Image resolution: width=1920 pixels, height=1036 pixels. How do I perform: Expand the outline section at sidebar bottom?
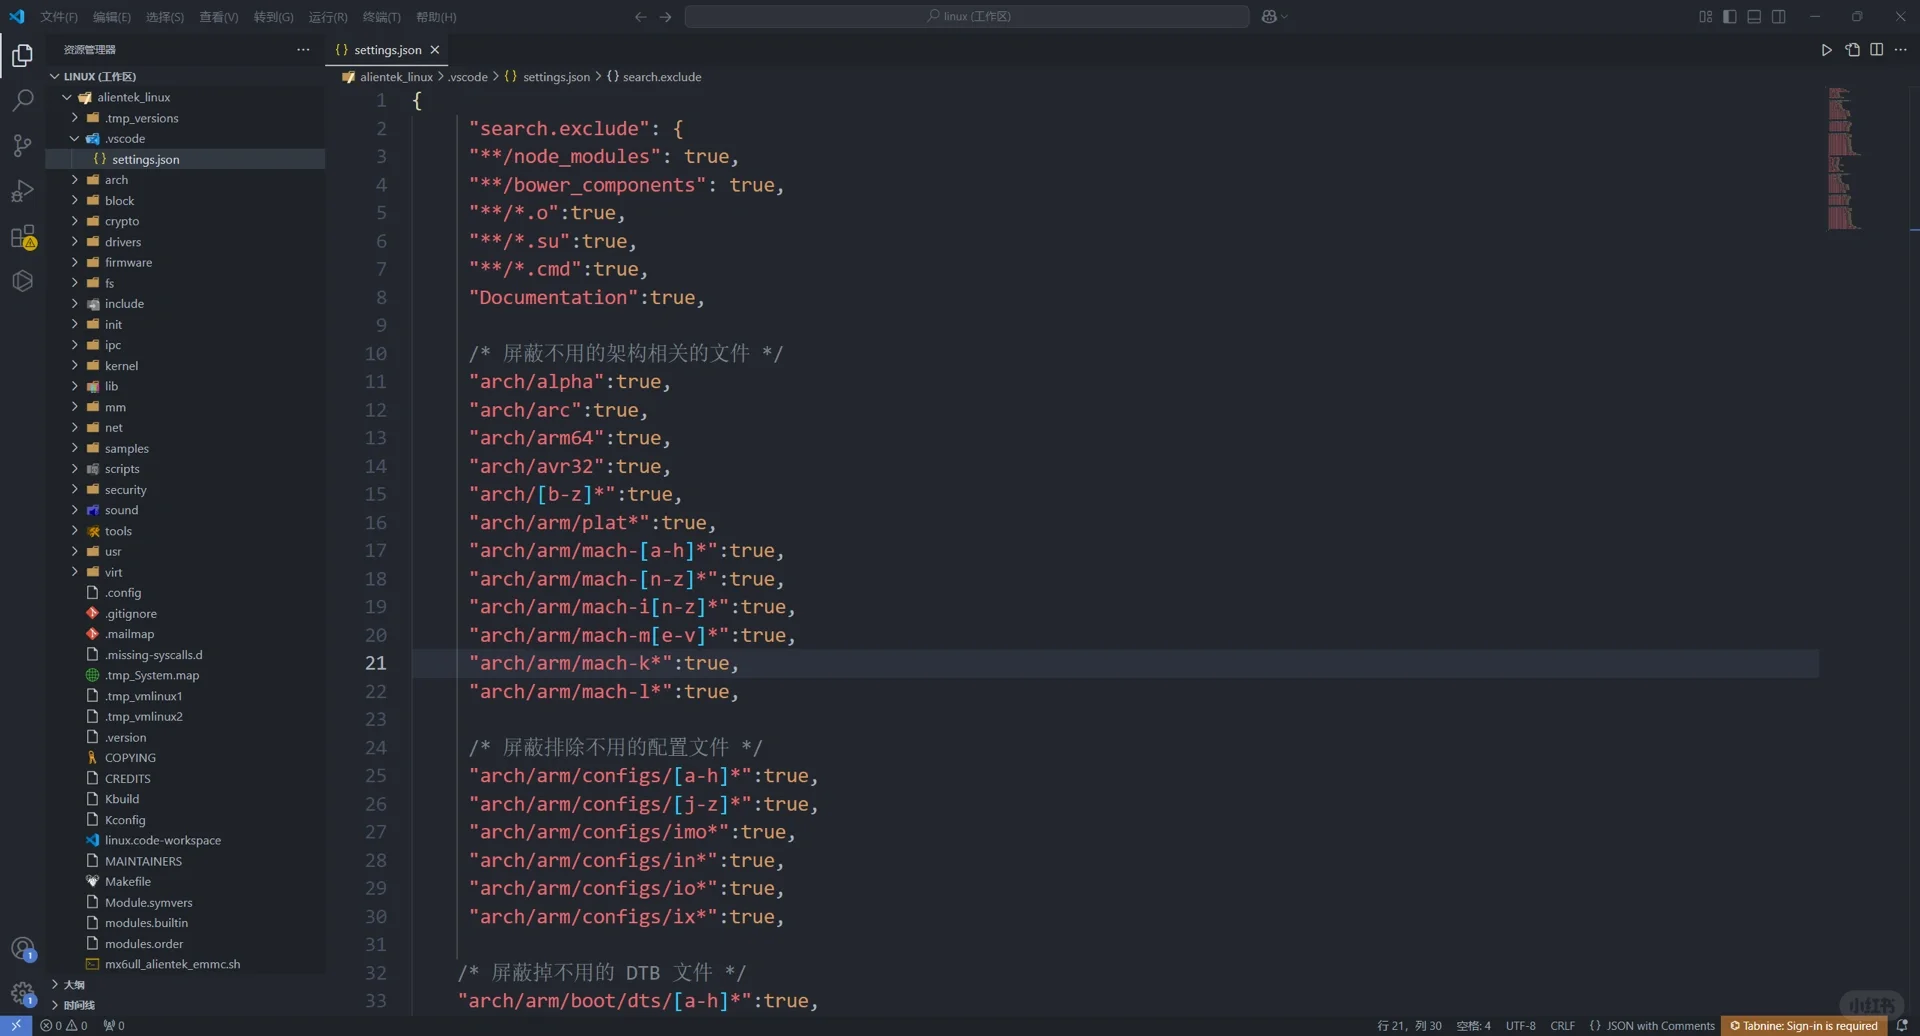coord(187,985)
